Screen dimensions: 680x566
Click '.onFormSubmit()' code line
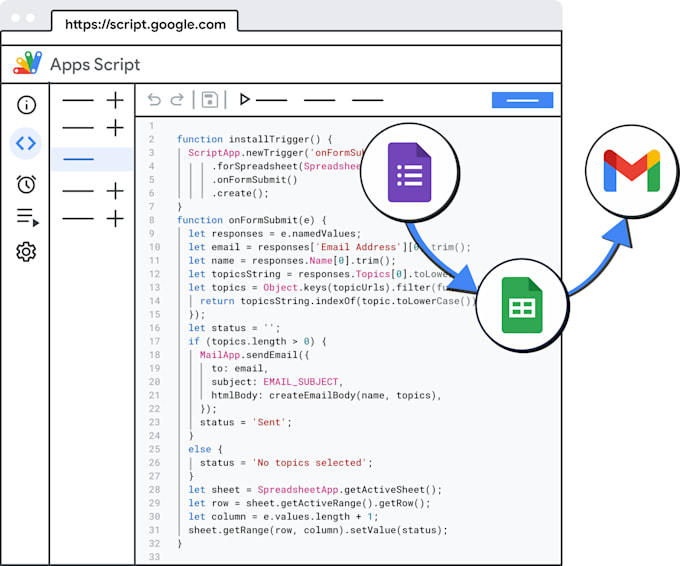click(x=255, y=180)
